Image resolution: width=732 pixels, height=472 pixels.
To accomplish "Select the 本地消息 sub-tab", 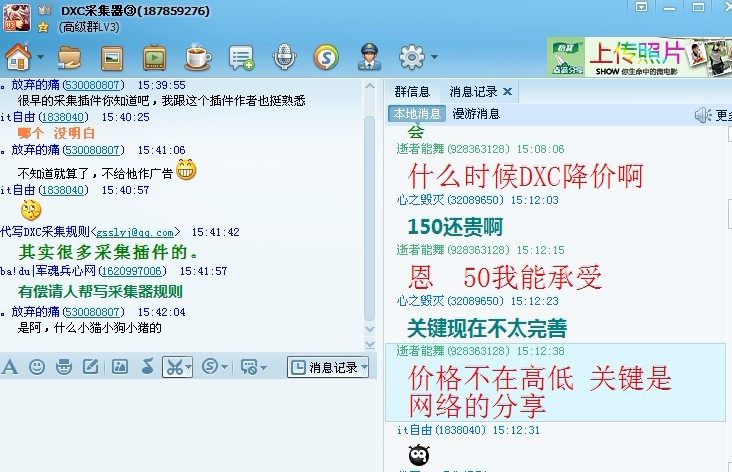I will click(x=417, y=114).
